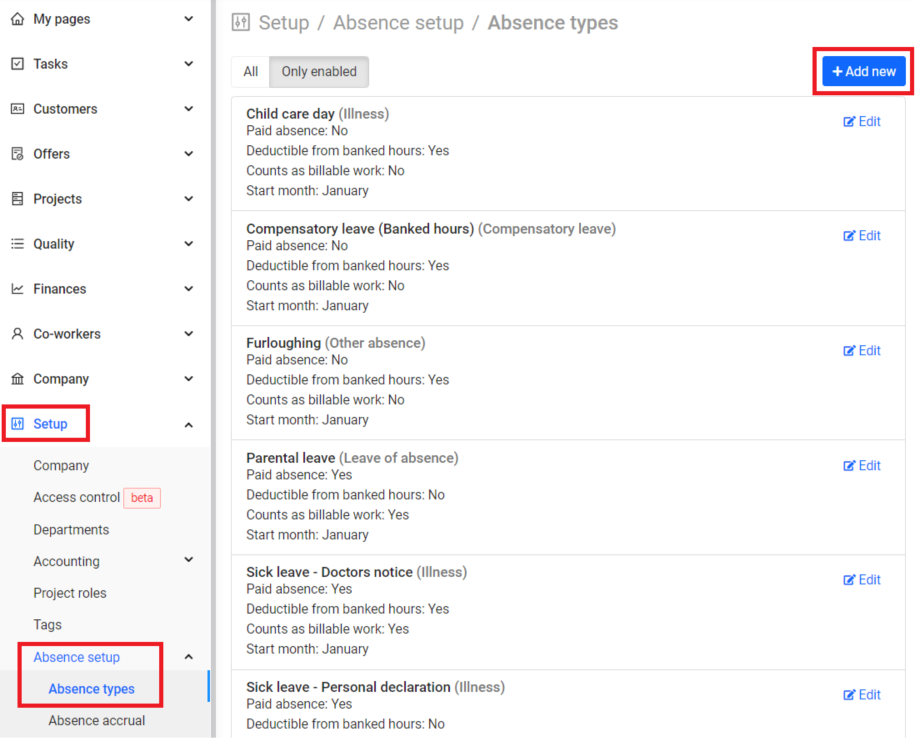The width and height of the screenshot is (919, 745).
Task: Expand the Finances menu chevron
Action: [189, 289]
